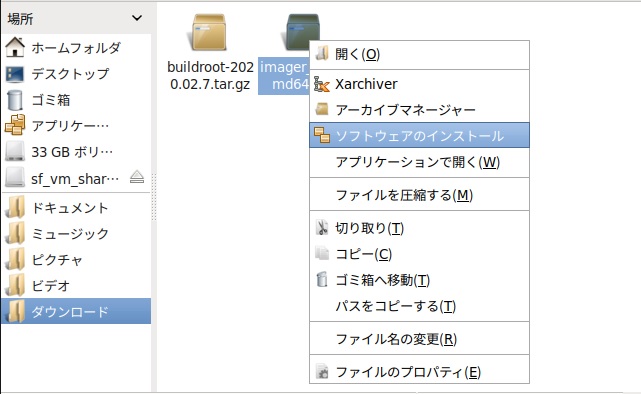Choose コピー(C) from the menu
This screenshot has height=394, width=641.
click(419, 254)
